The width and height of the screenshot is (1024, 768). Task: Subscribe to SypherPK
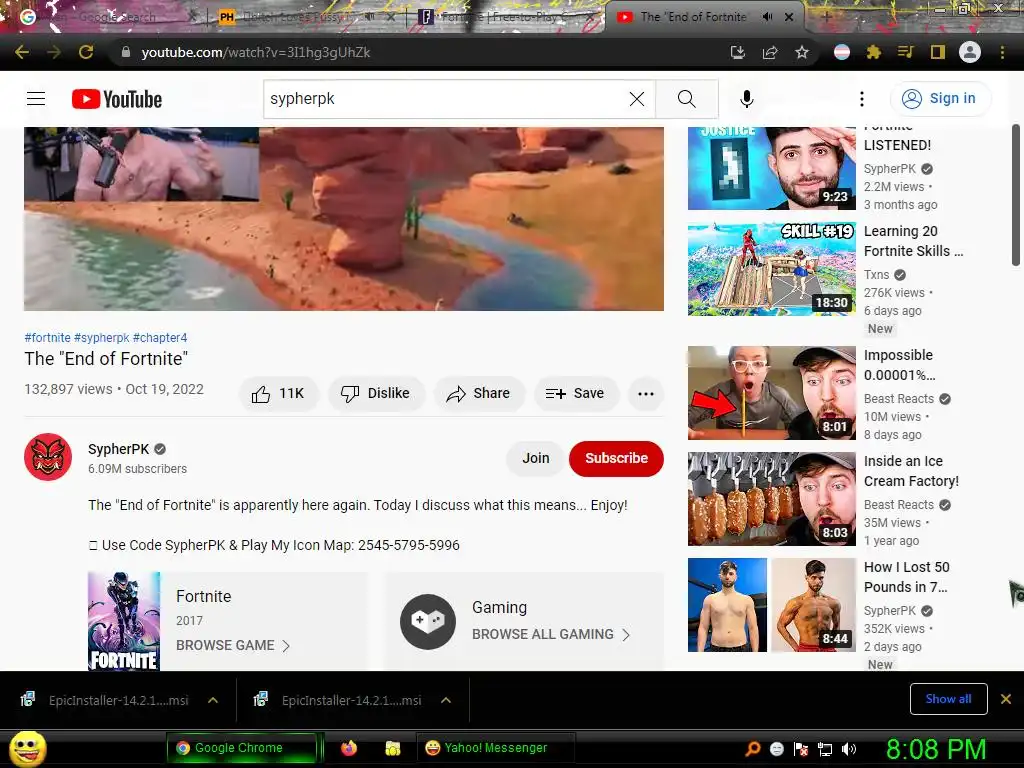[x=616, y=458]
